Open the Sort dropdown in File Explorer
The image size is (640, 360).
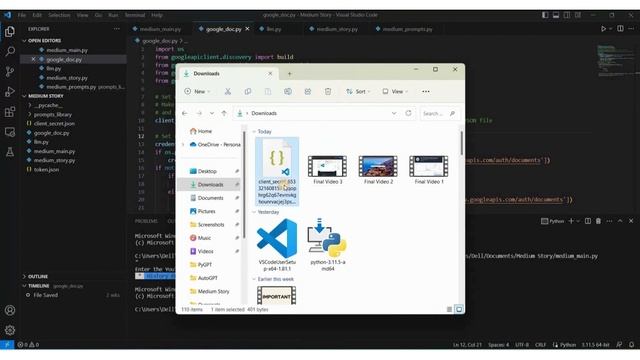tap(358, 91)
